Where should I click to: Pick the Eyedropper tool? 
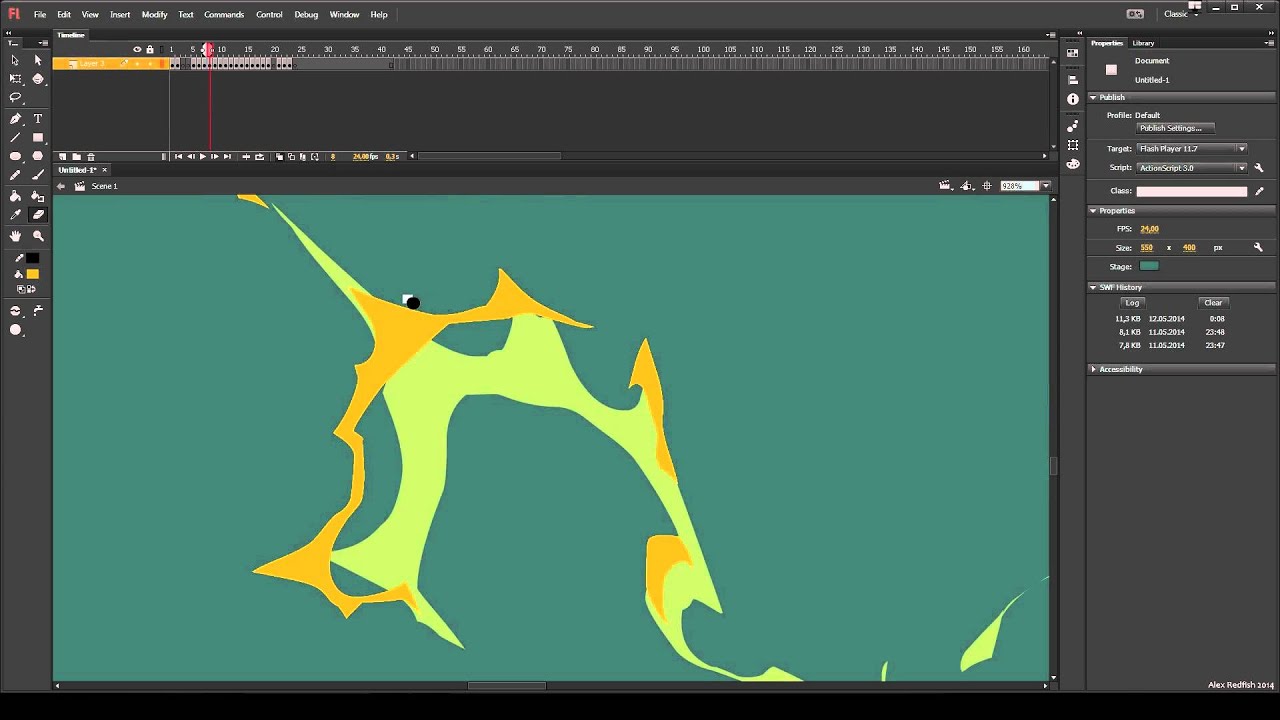click(x=15, y=215)
